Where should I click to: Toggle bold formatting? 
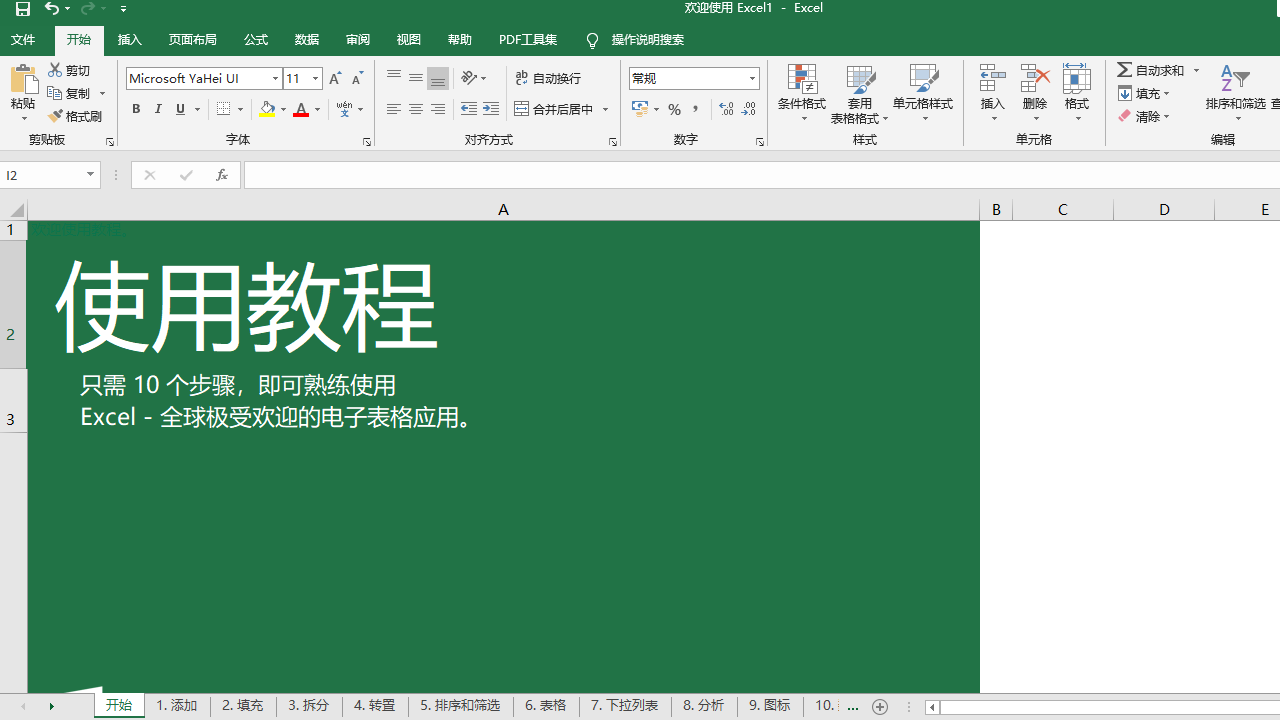point(136,109)
